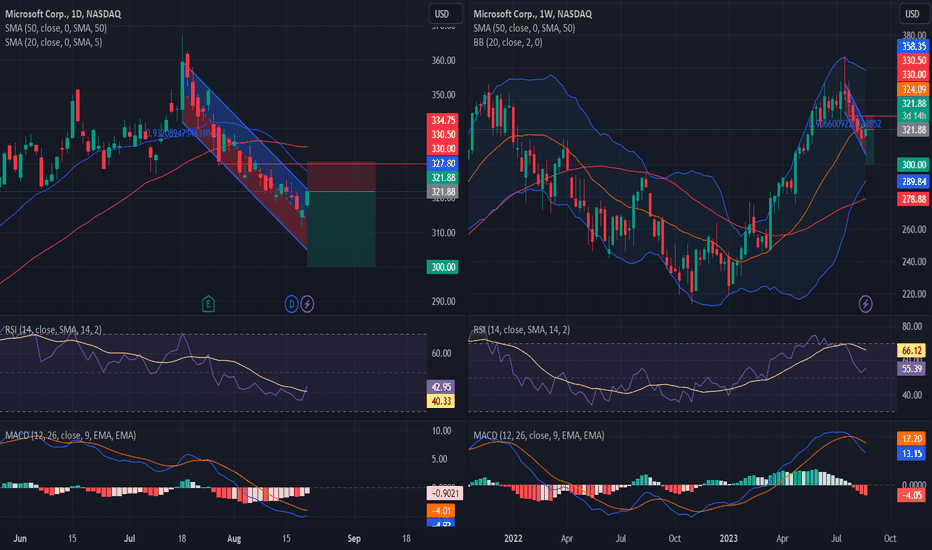Click the 324.09 orange price label on weekly axis
This screenshot has width=932, height=550.
(913, 89)
